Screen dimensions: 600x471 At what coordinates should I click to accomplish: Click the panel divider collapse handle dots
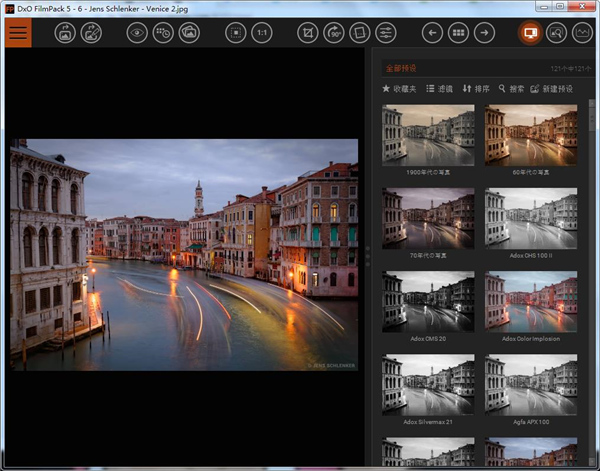point(368,256)
